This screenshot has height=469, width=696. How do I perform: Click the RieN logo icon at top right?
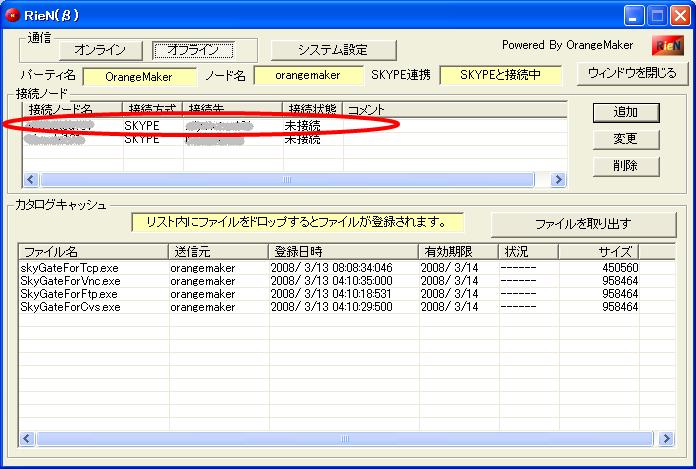pyautogui.click(x=668, y=45)
